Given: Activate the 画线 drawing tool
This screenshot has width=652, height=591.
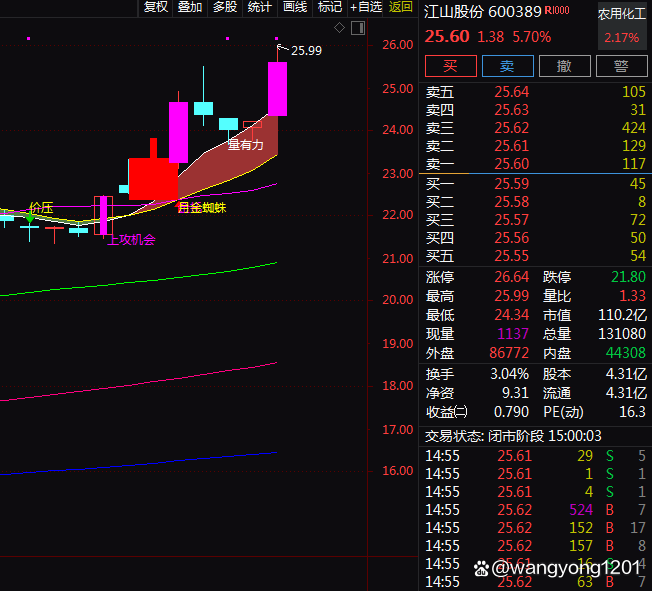Looking at the screenshot, I should click(x=295, y=7).
